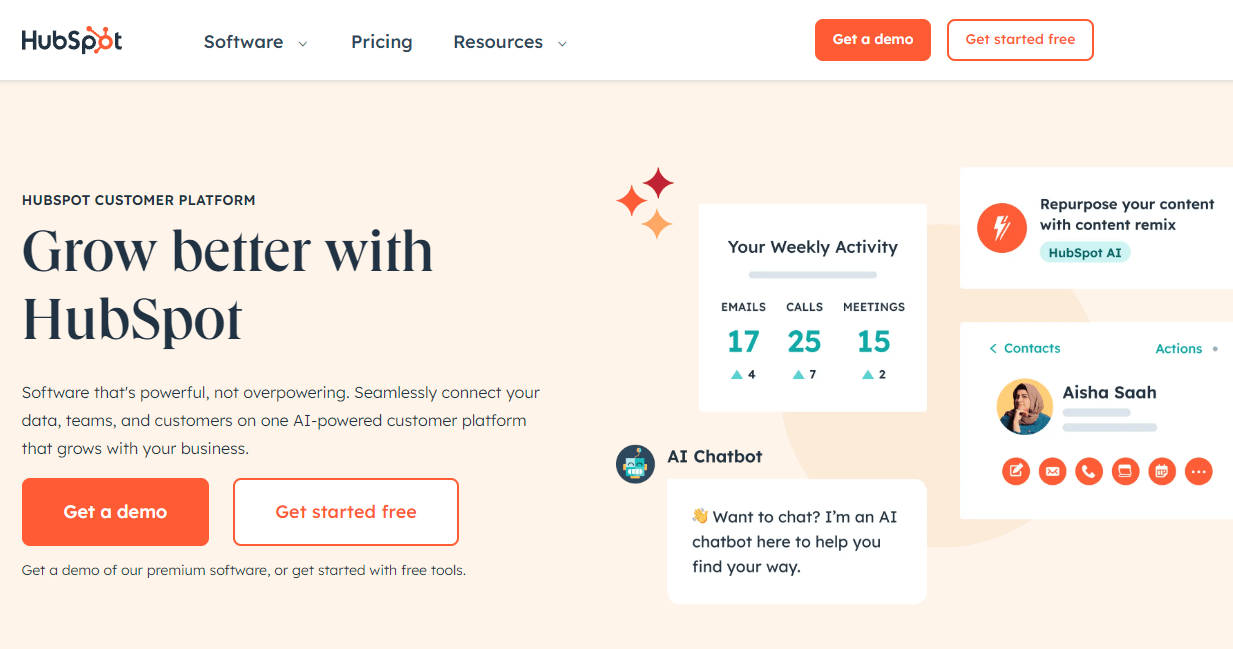Click the Actions menu on the contact card
The height and width of the screenshot is (649, 1233).
click(x=1178, y=348)
